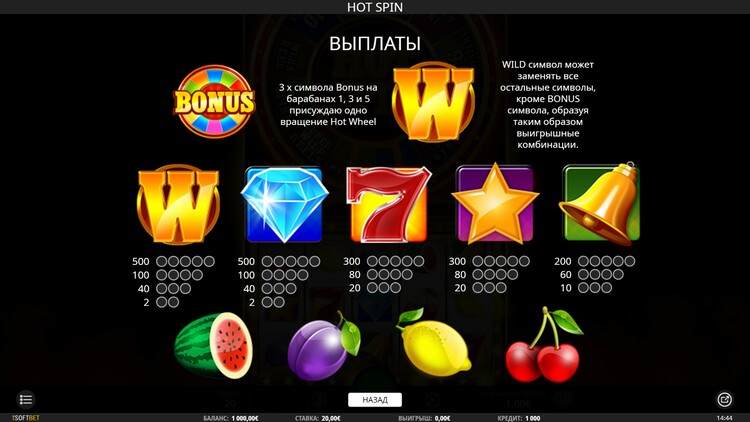Click the HOT SPIN title bar
This screenshot has width=750, height=422.
pos(375,7)
